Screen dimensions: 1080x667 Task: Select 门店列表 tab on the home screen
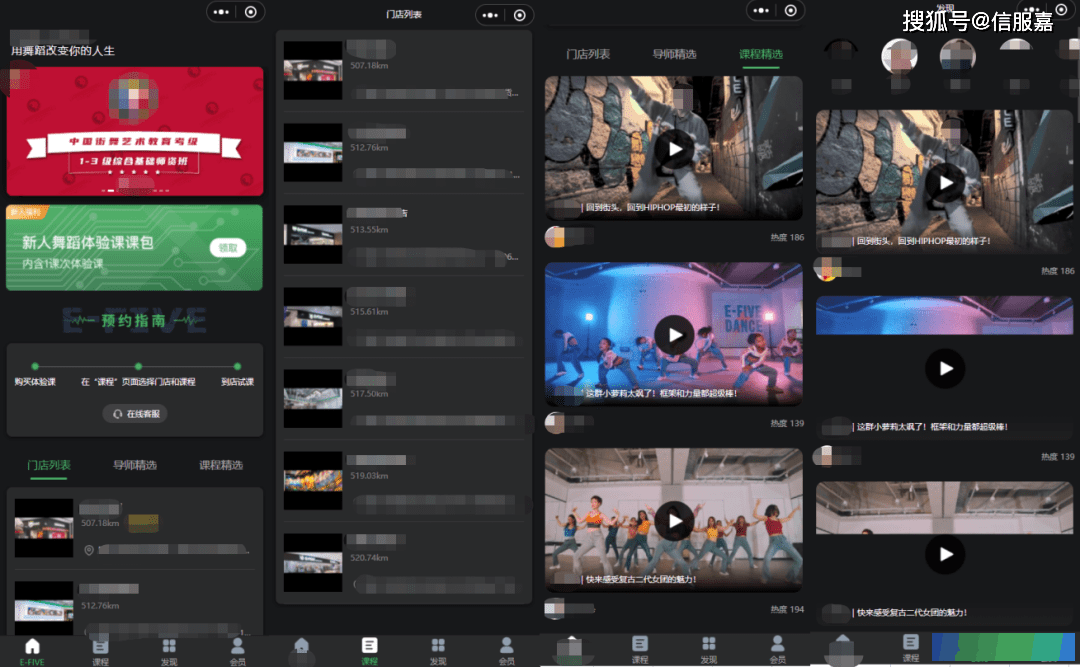pyautogui.click(x=49, y=465)
